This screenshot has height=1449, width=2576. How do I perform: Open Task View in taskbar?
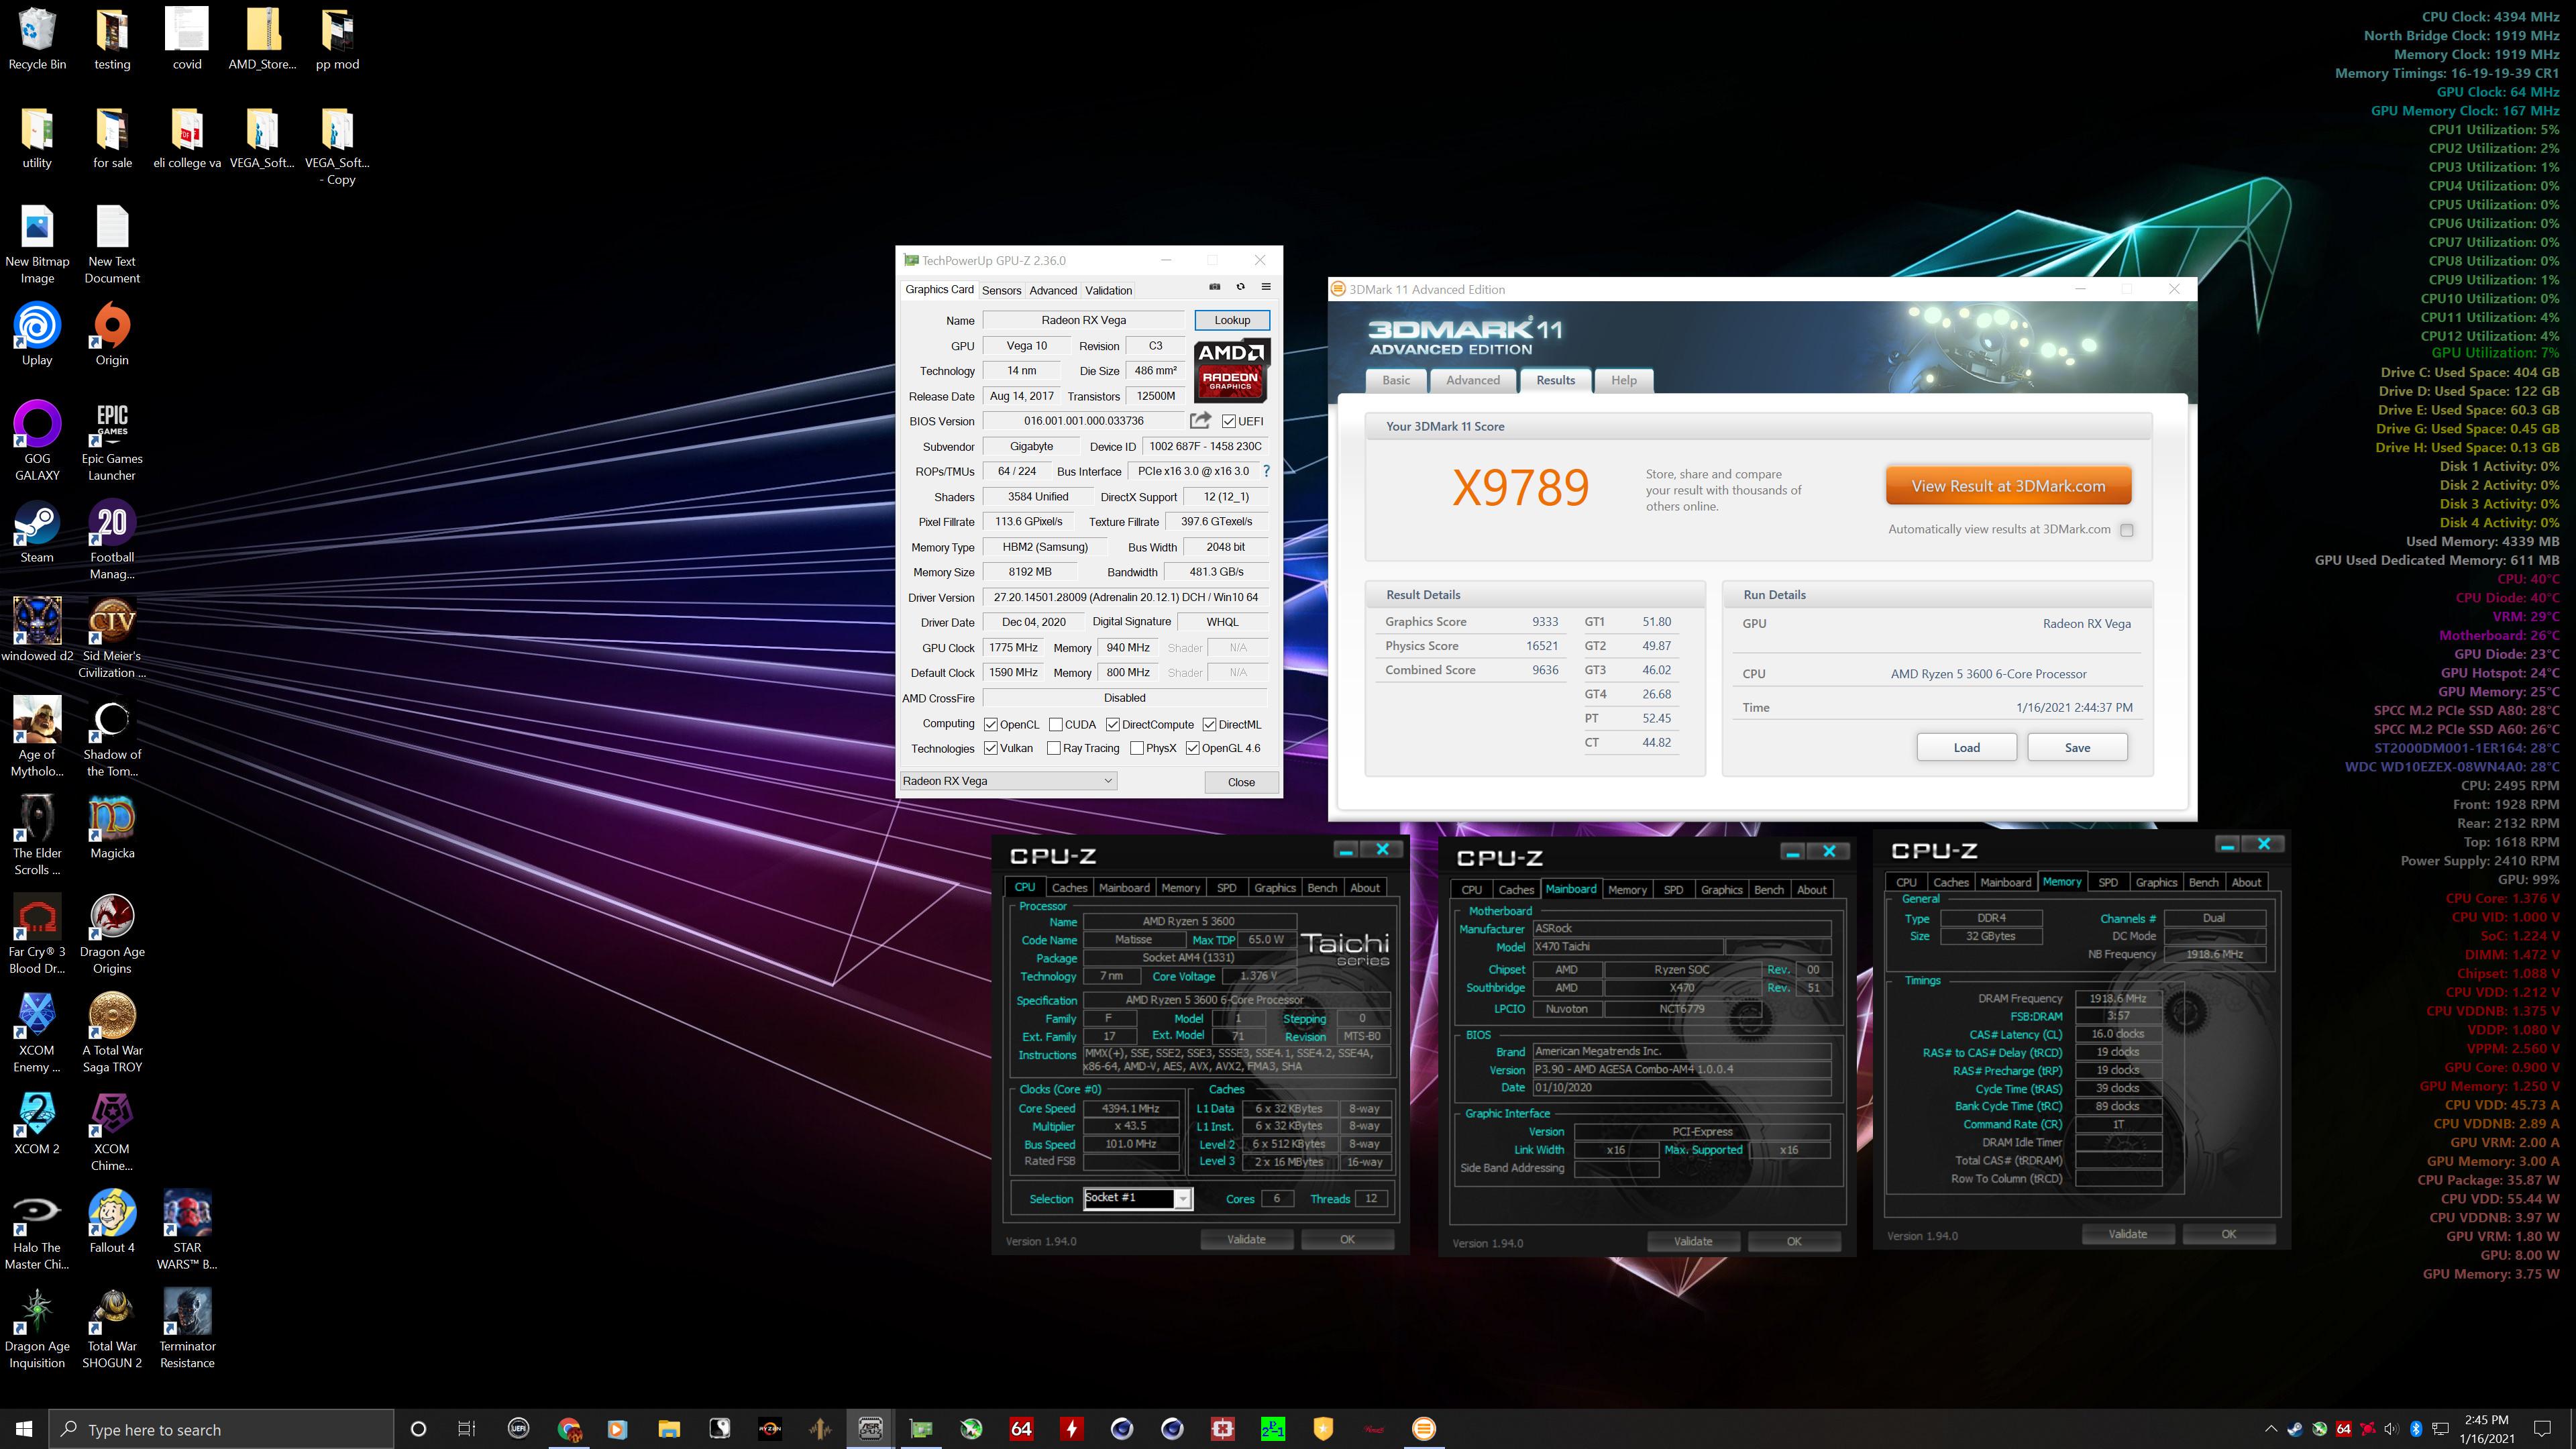[x=466, y=1429]
